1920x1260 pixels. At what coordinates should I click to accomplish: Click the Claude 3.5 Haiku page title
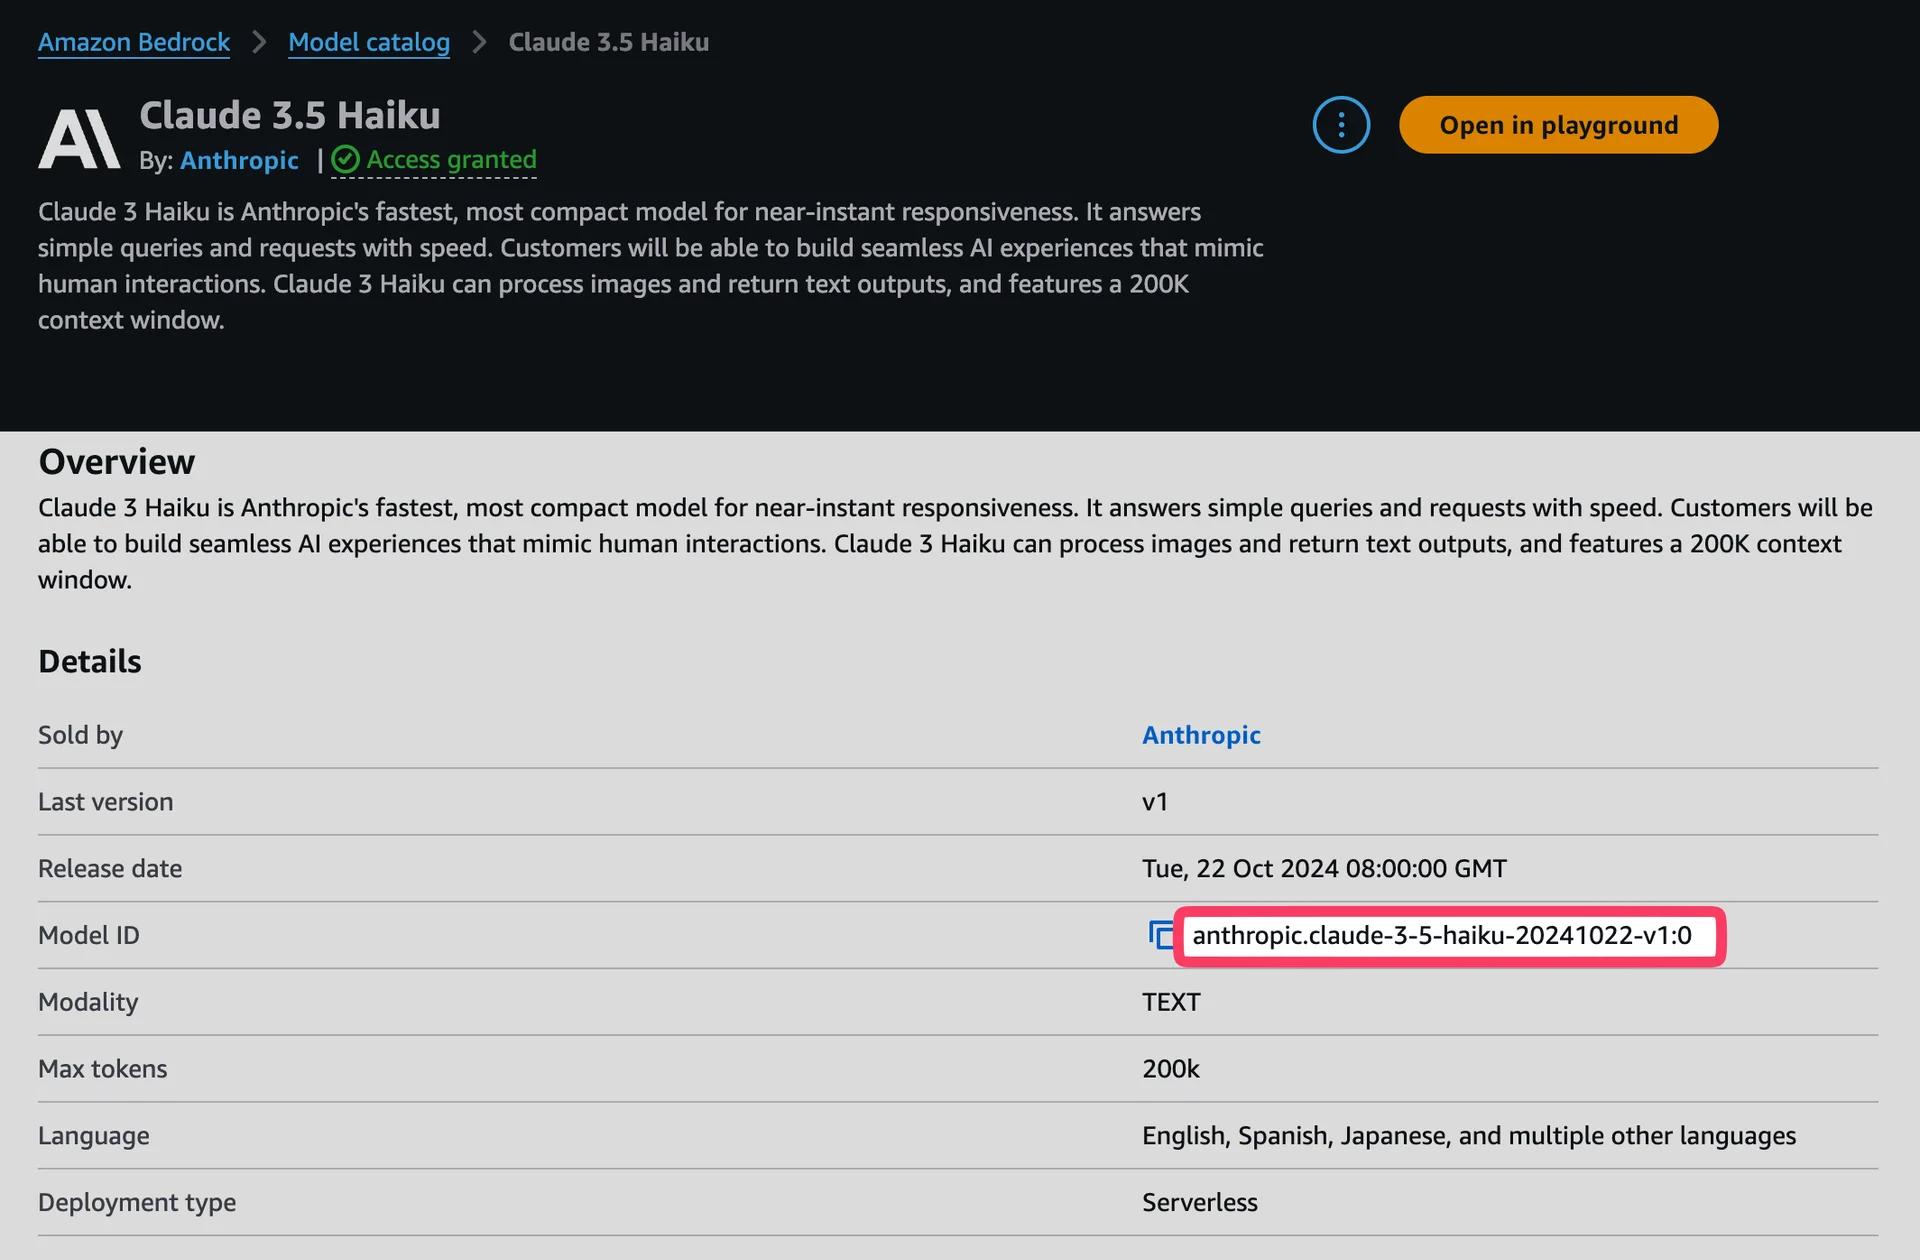pos(290,115)
